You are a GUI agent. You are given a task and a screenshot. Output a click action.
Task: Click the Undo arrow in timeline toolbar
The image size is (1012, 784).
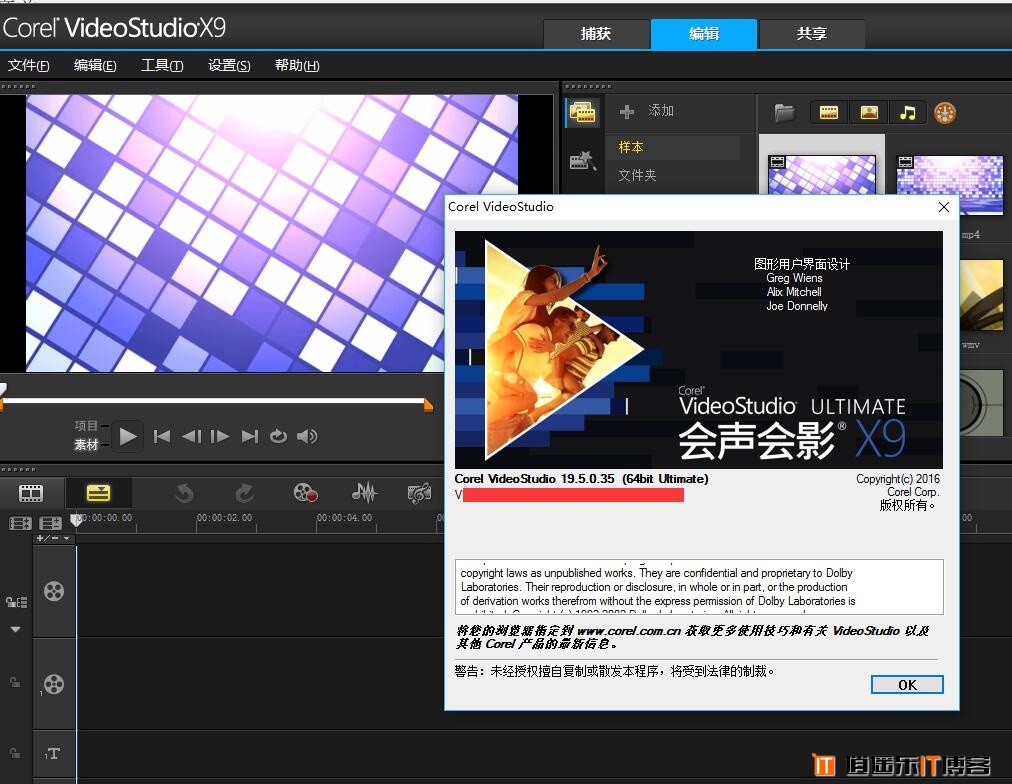pos(184,494)
